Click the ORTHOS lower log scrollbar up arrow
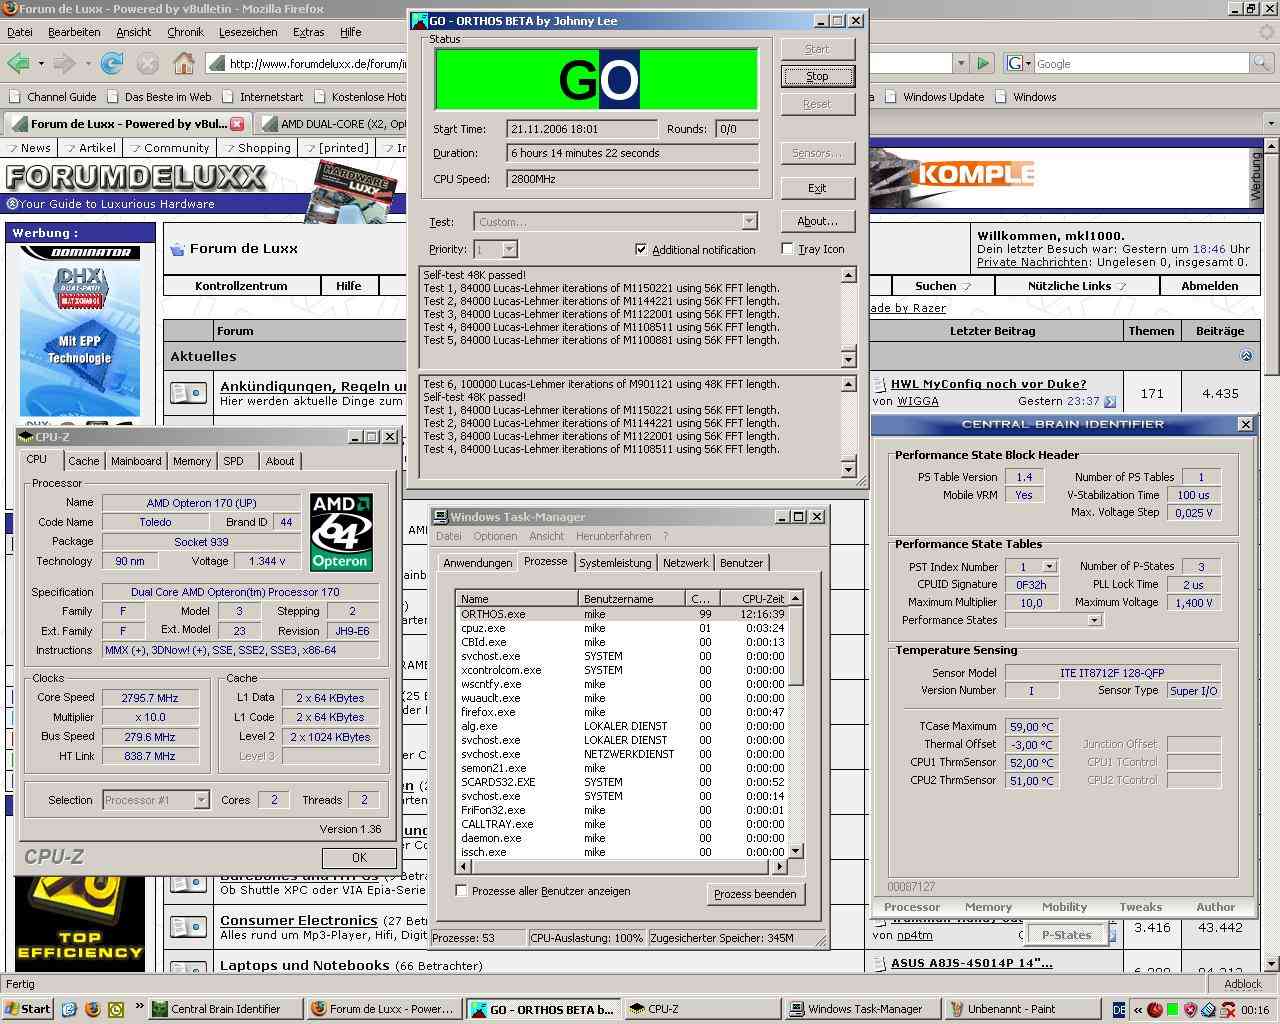 [x=849, y=384]
